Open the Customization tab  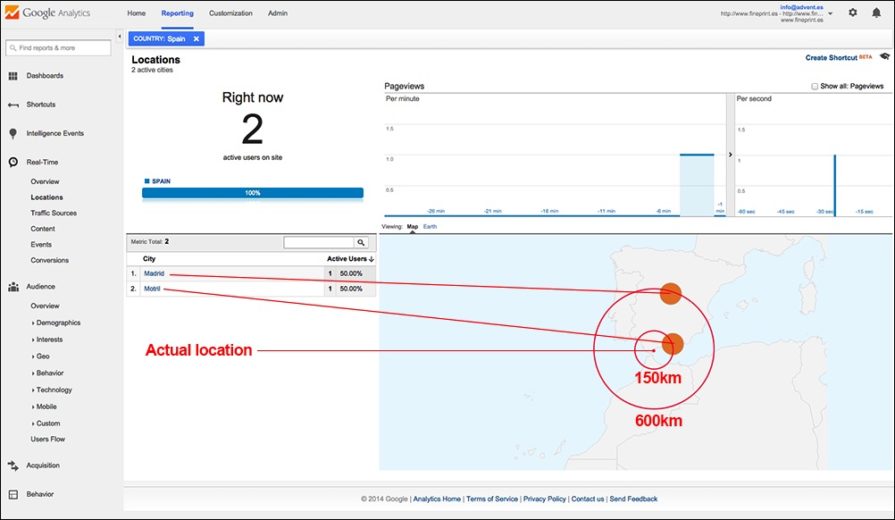point(231,13)
